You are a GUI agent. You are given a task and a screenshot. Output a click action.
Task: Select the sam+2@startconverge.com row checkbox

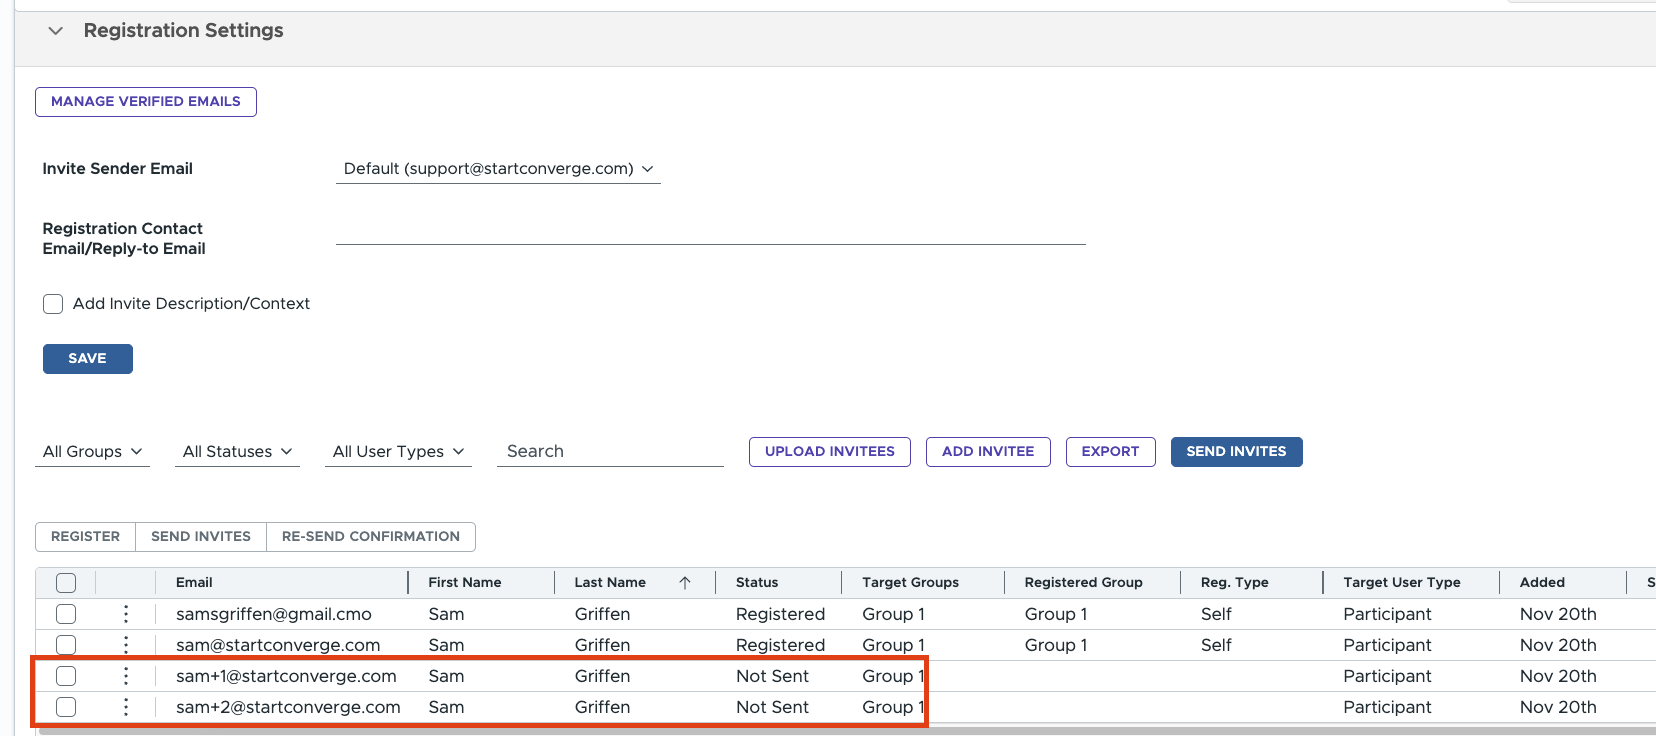66,707
